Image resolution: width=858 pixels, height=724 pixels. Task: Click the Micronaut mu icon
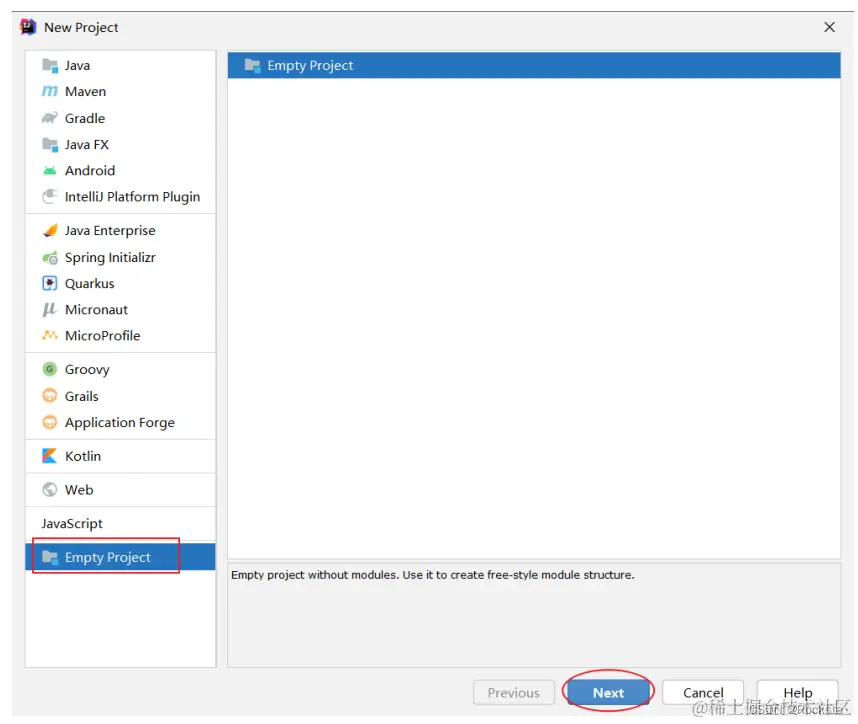click(x=50, y=309)
